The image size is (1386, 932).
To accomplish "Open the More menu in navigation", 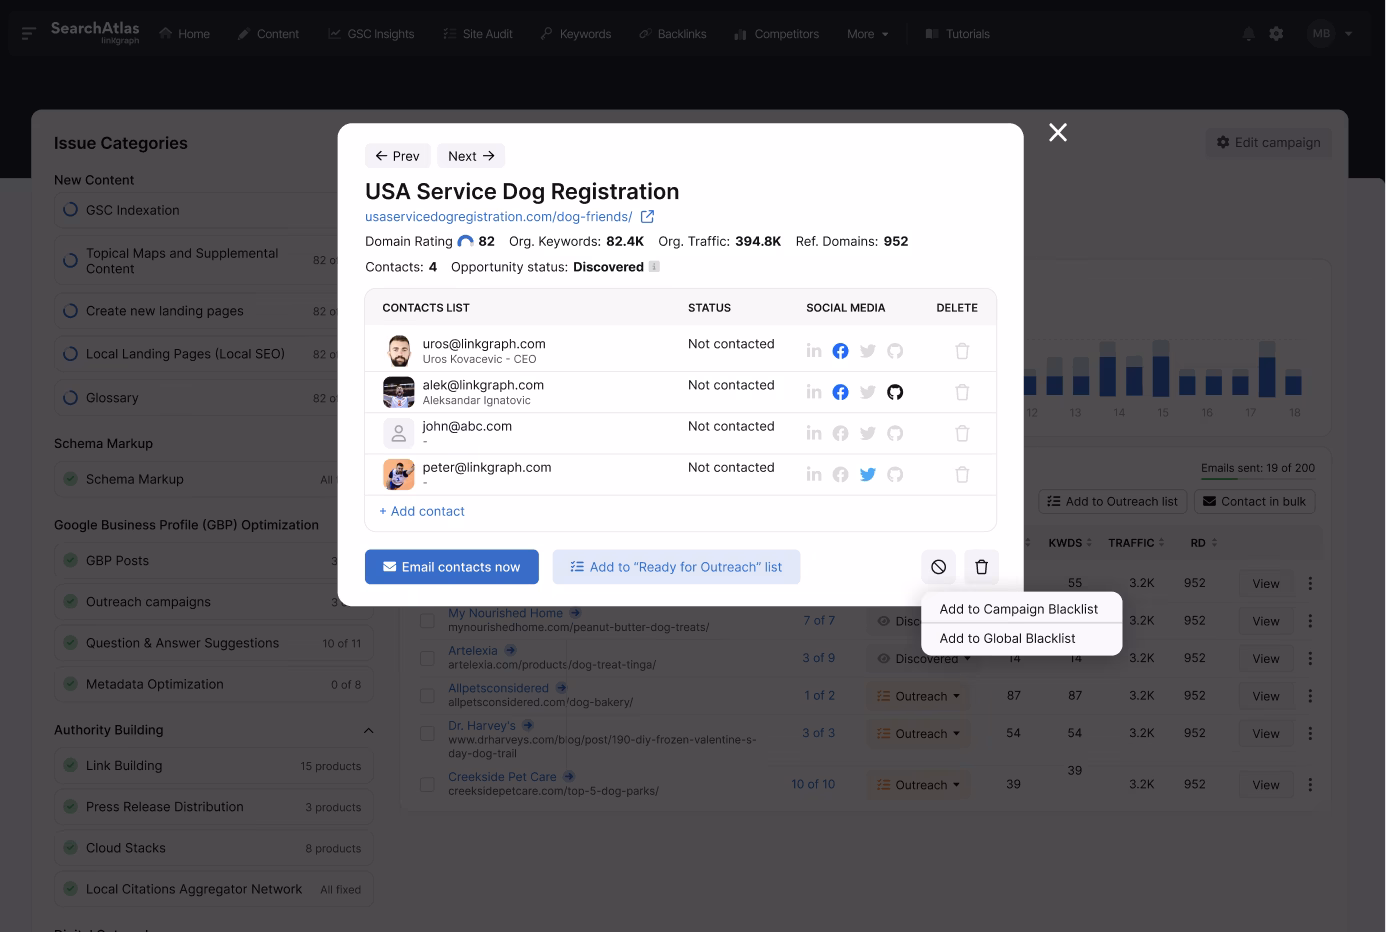I will pos(867,34).
